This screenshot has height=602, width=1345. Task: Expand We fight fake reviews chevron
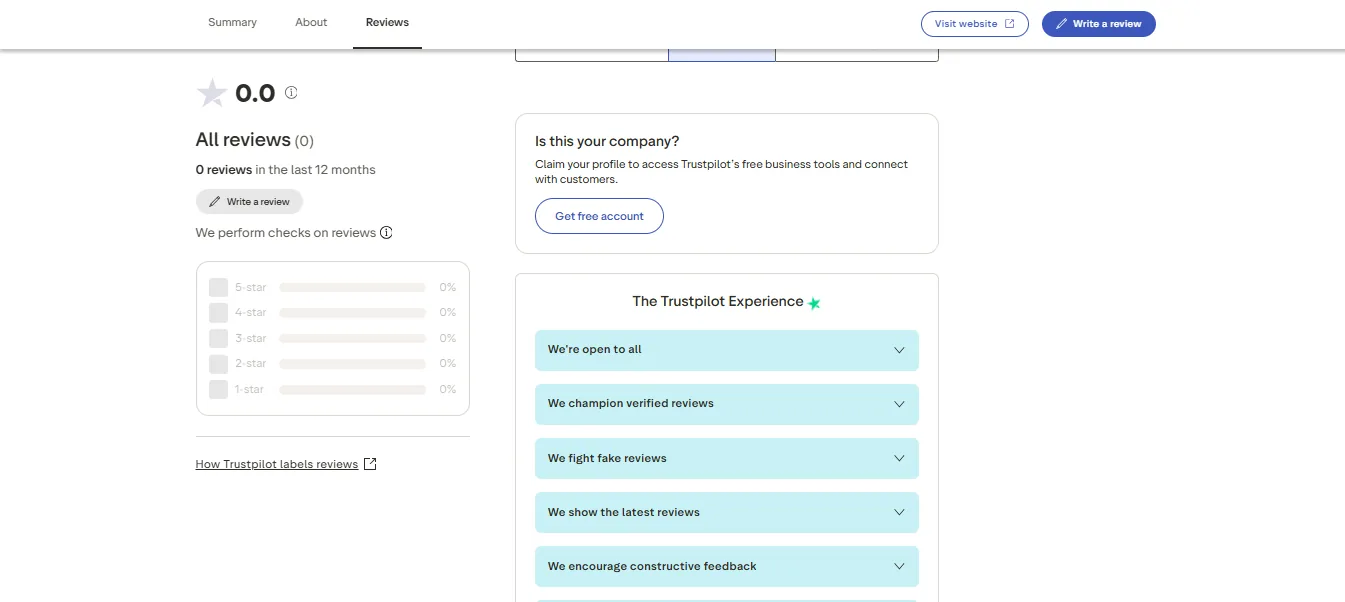899,458
